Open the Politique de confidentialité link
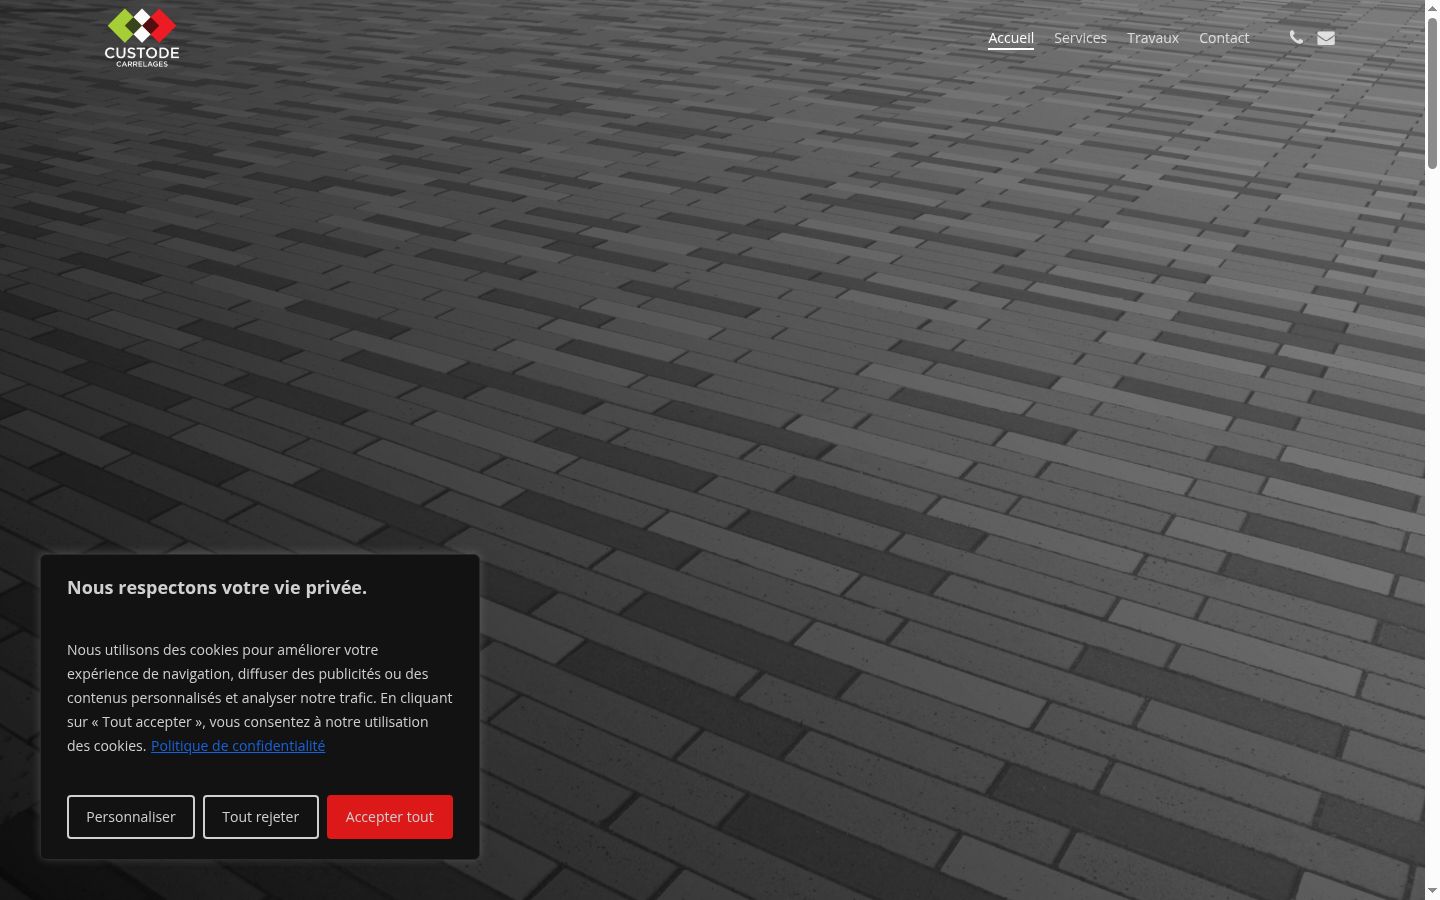 pyautogui.click(x=238, y=746)
